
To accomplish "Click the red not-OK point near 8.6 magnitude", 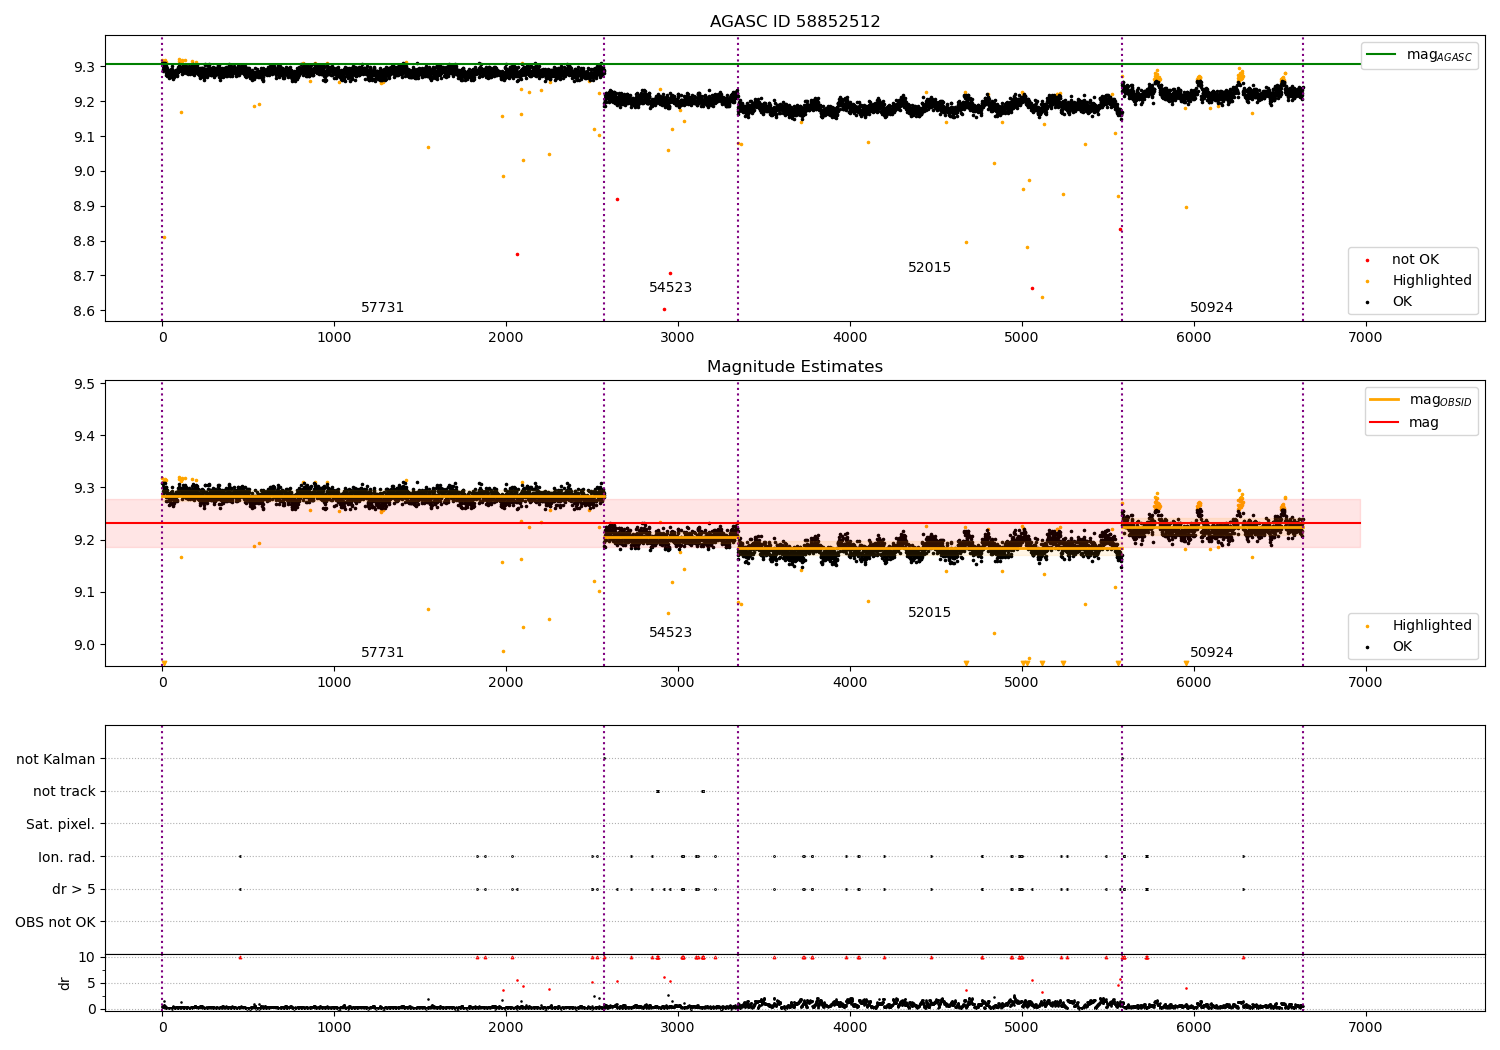I will point(664,309).
